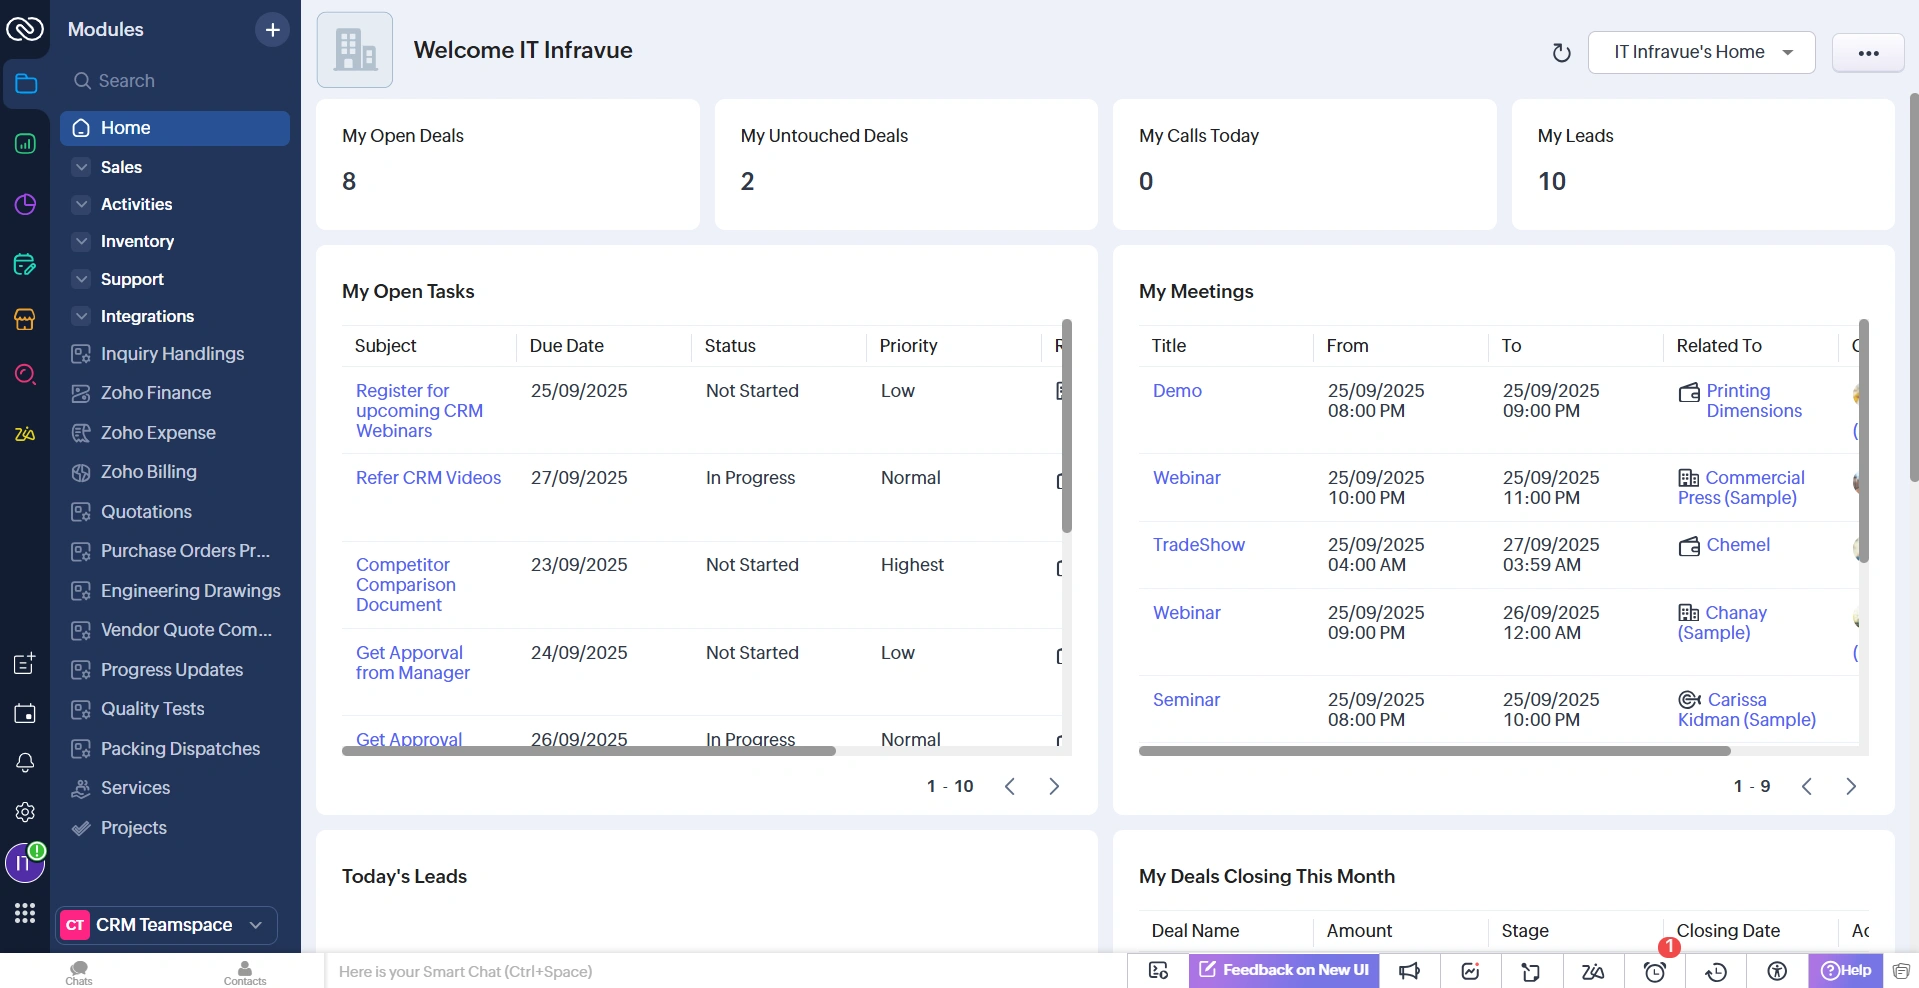Open the analytics chart icon in left sidebar
This screenshot has width=1919, height=988.
click(x=25, y=144)
